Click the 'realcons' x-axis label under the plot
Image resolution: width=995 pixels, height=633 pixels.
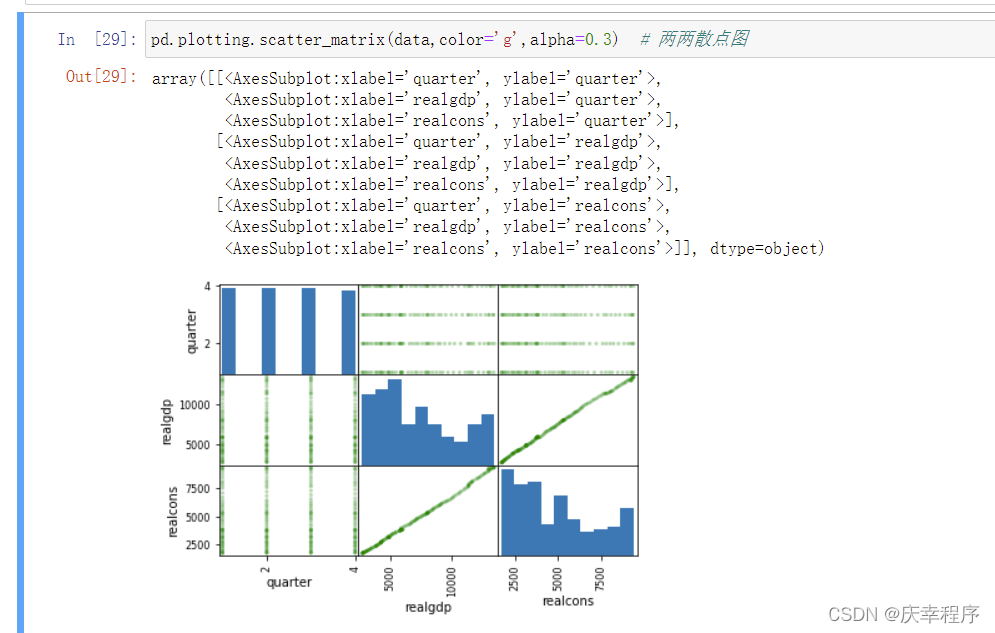[568, 601]
